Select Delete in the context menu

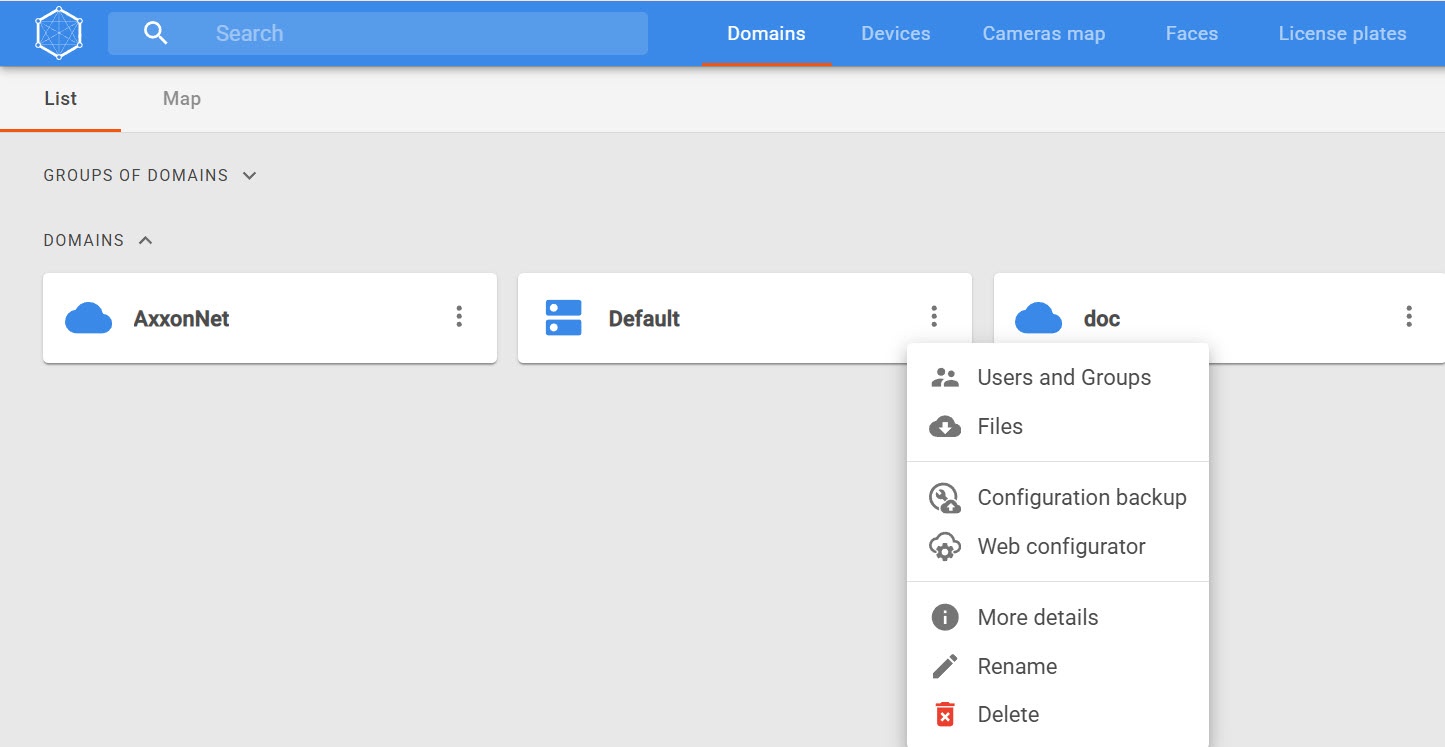pos(1007,715)
